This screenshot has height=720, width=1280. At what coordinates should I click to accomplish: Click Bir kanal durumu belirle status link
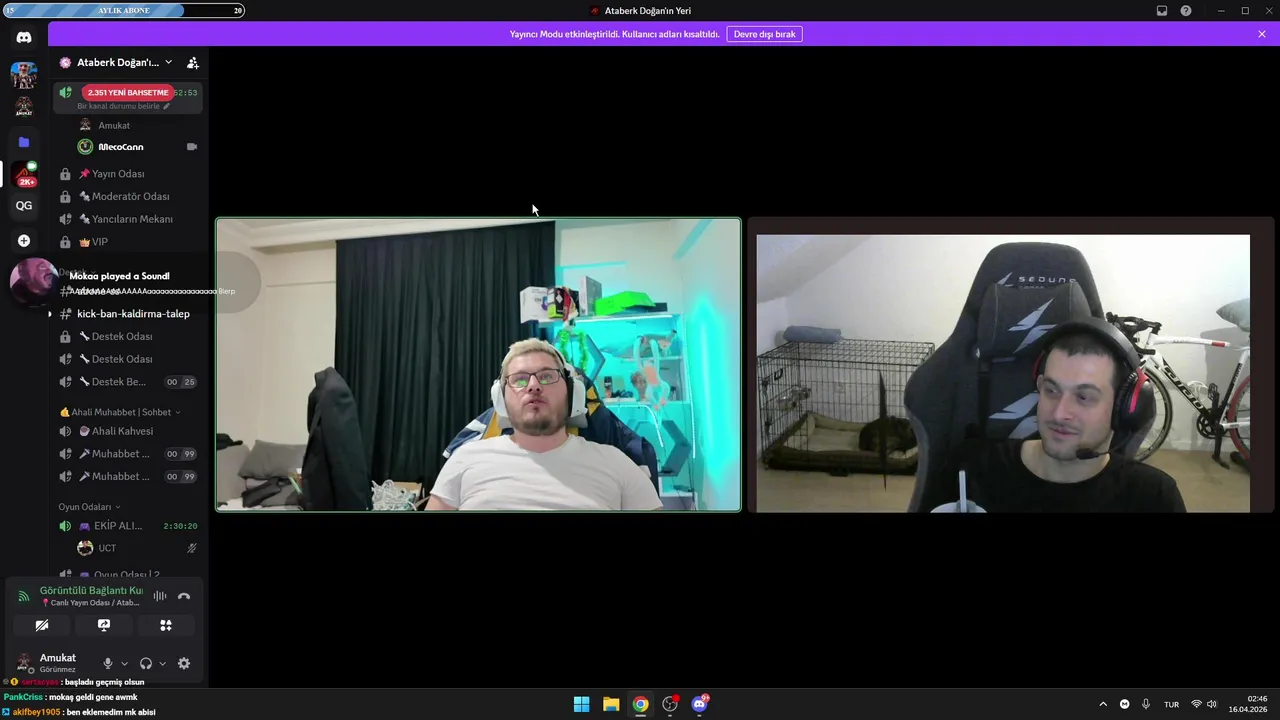coord(124,106)
